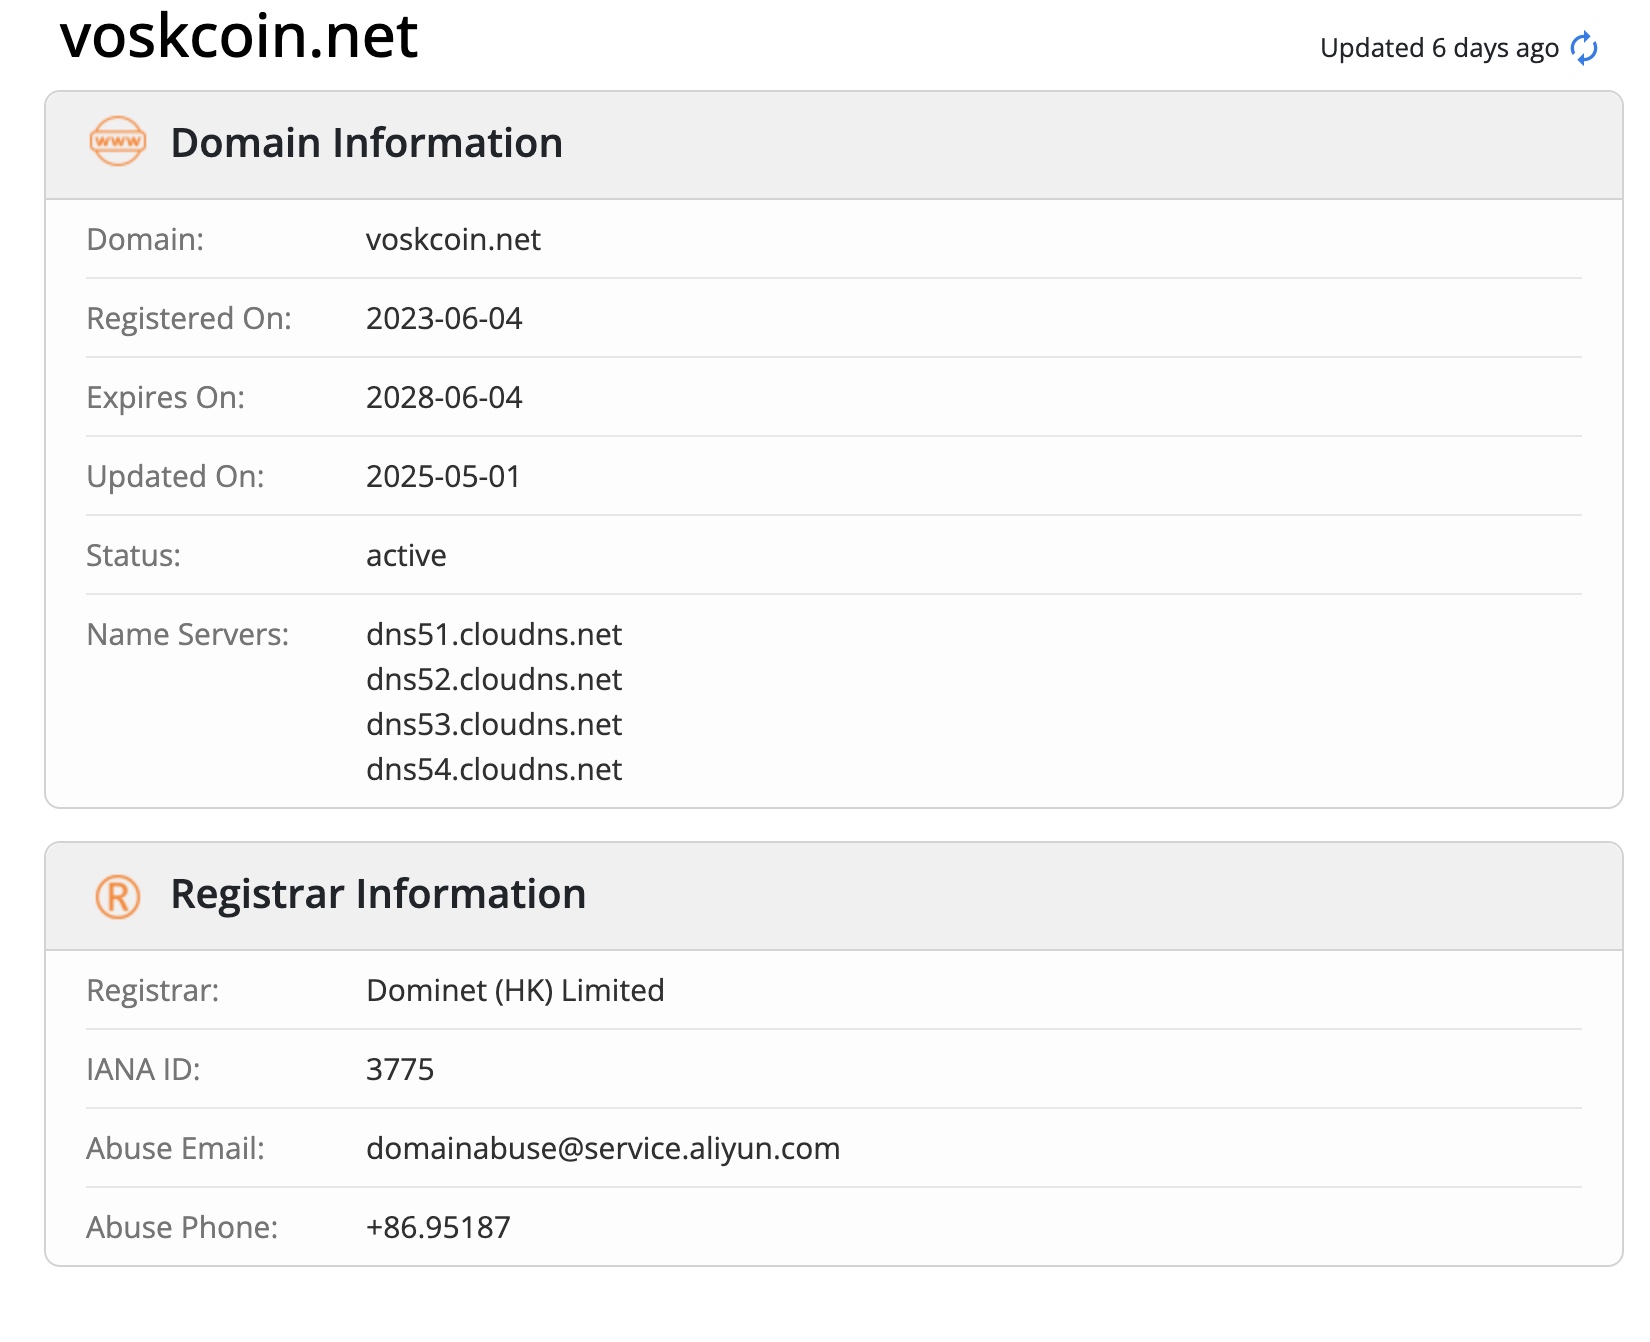
Task: Select the Registrar Information heading
Action: click(378, 894)
